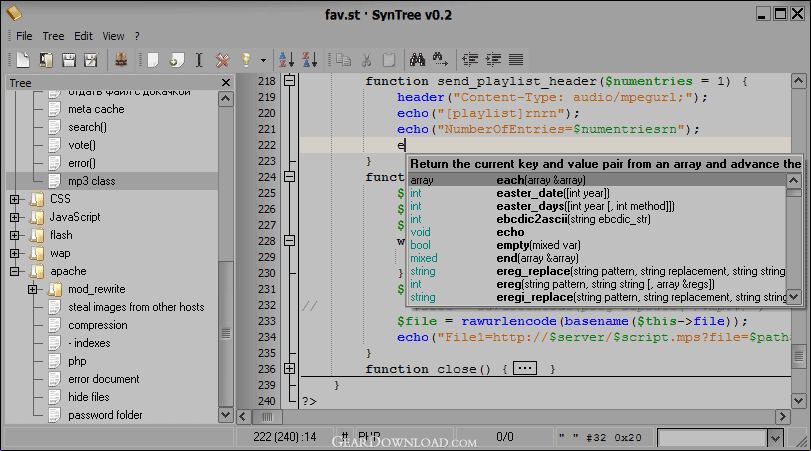Click autocomplete list scroll down arrow
This screenshot has width=811, height=451.
[x=793, y=297]
